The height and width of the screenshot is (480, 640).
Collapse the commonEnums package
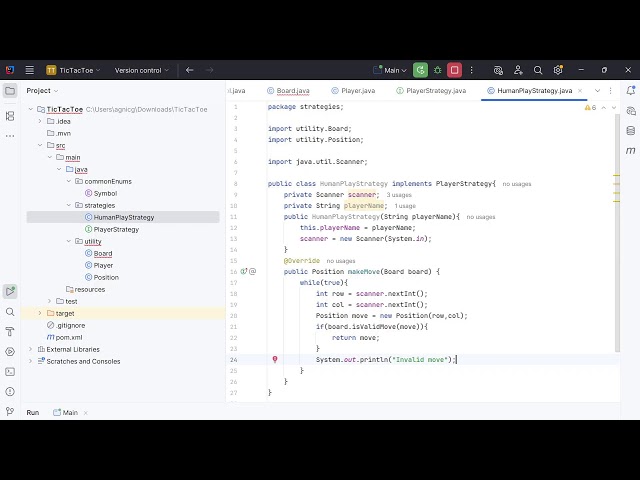pos(69,181)
